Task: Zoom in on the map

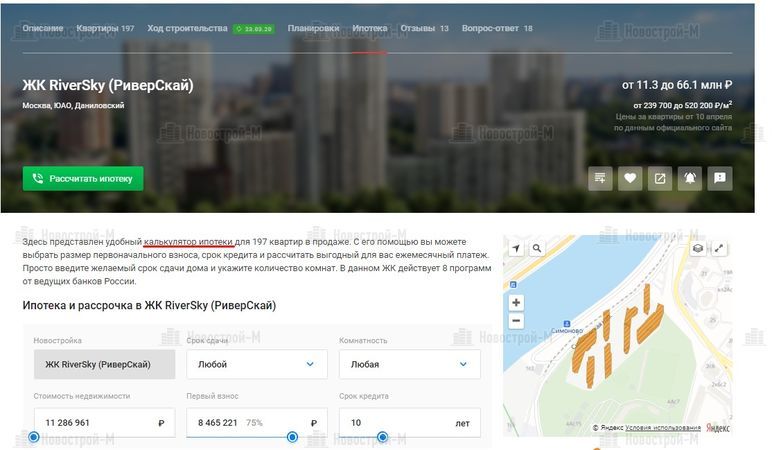Action: (516, 302)
